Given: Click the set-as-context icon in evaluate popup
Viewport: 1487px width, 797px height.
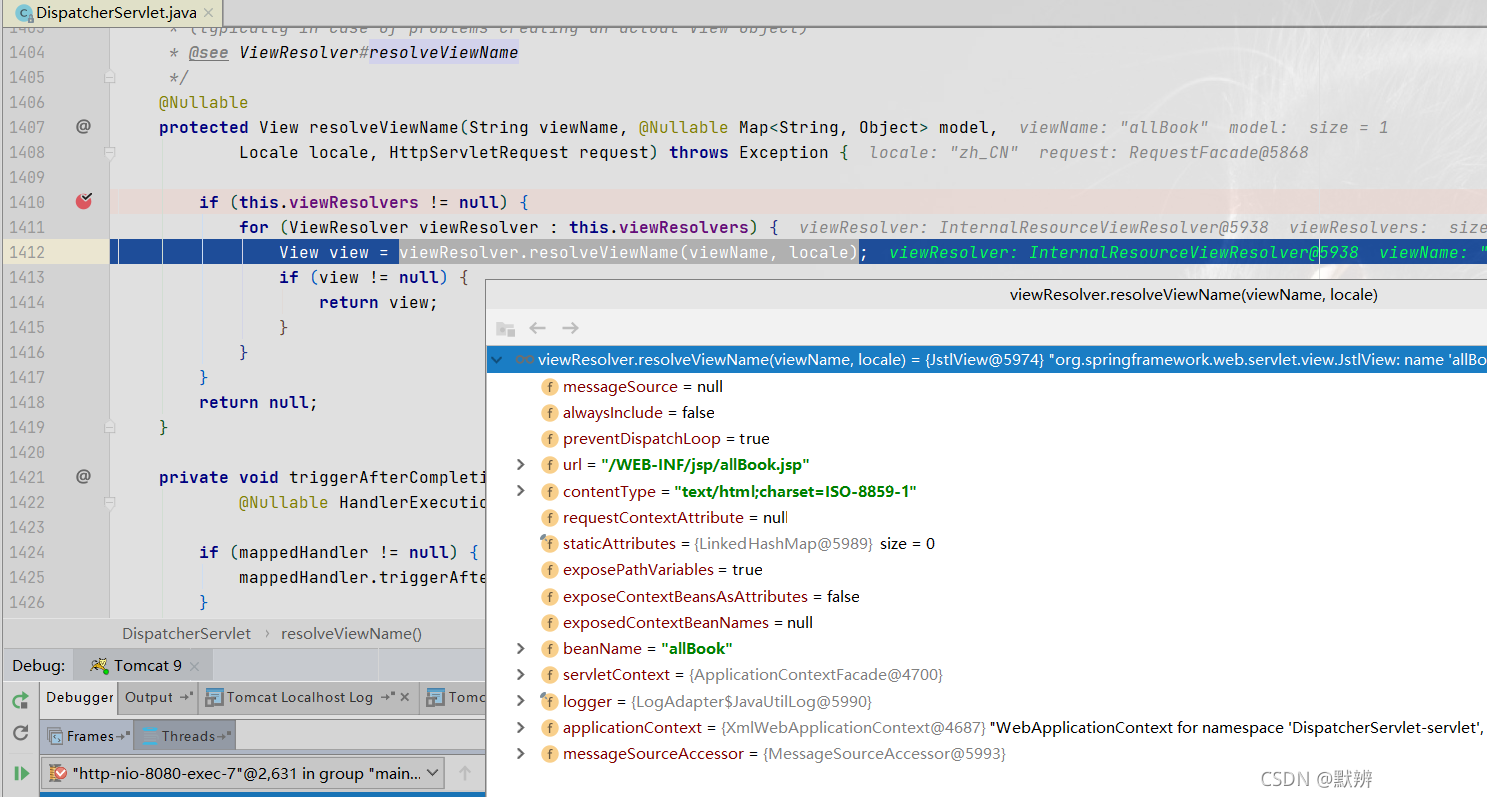Looking at the screenshot, I should [506, 328].
